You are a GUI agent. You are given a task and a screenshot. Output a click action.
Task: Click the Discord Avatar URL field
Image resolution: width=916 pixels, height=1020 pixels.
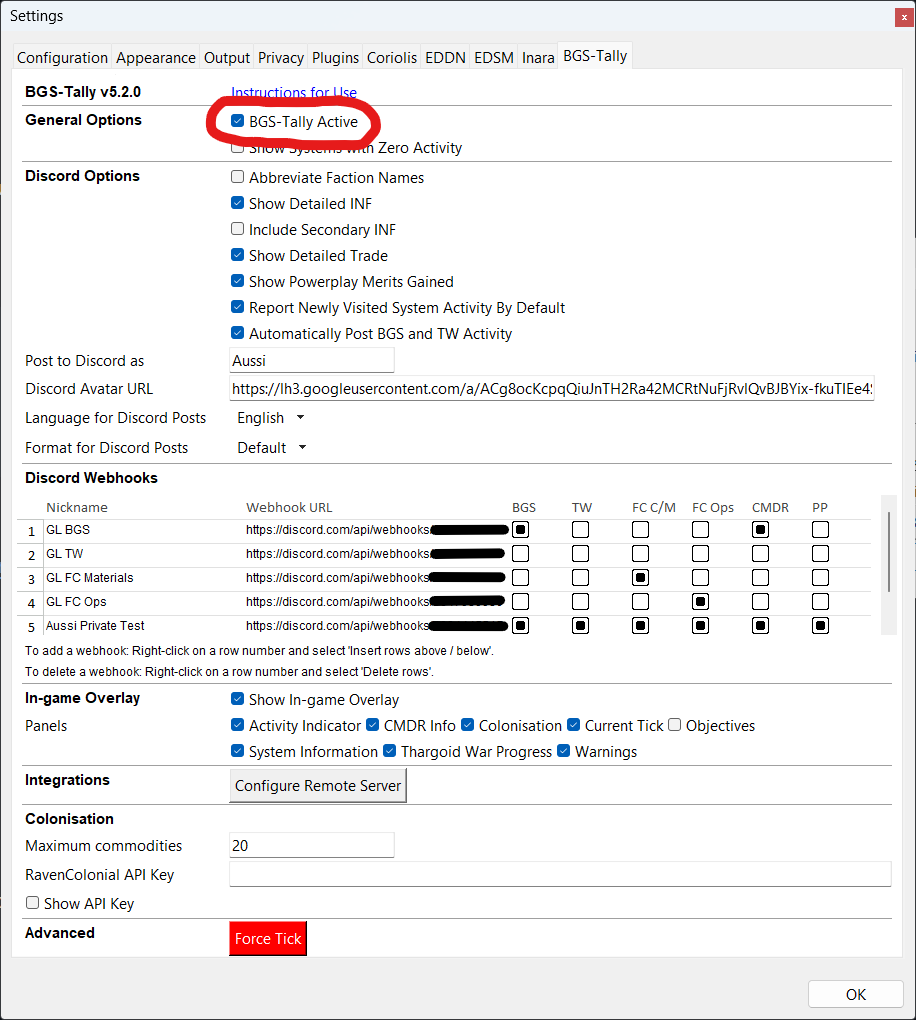[552, 388]
